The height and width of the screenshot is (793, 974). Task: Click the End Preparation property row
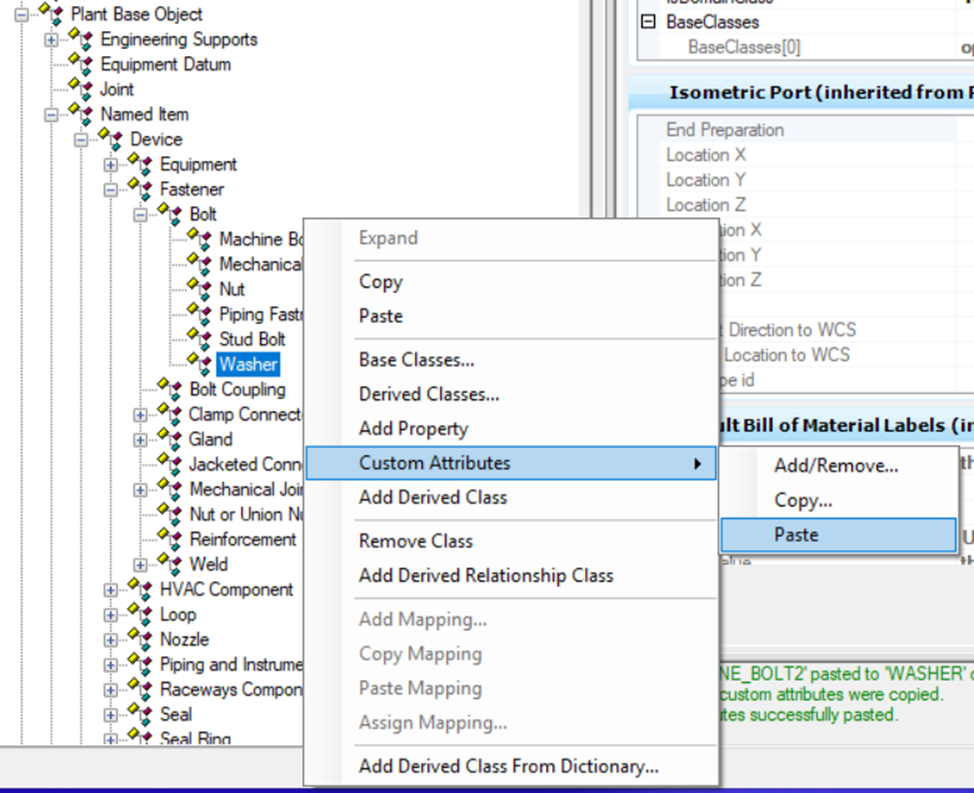[x=806, y=130]
